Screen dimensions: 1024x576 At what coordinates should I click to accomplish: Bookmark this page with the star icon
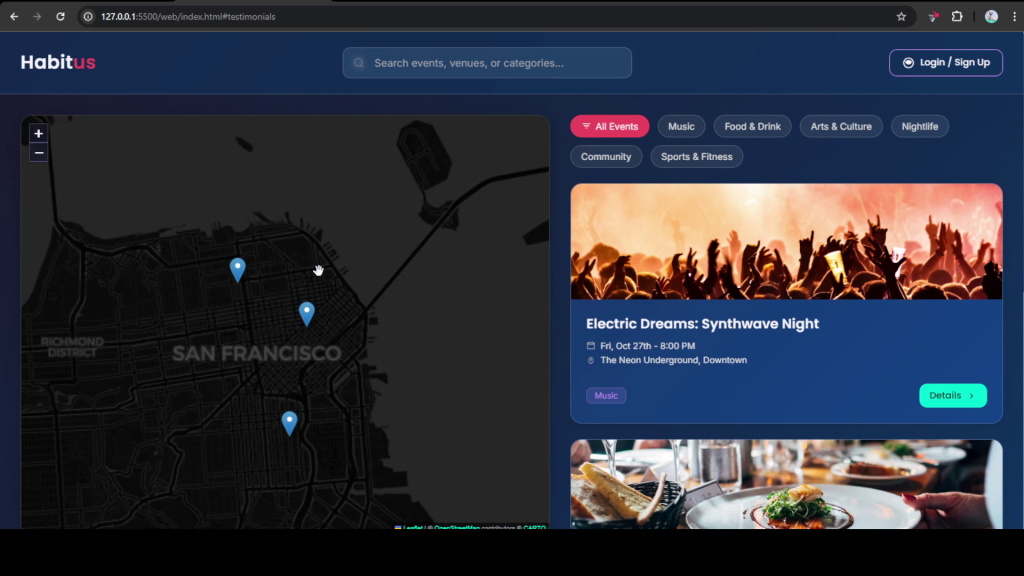[x=901, y=17]
